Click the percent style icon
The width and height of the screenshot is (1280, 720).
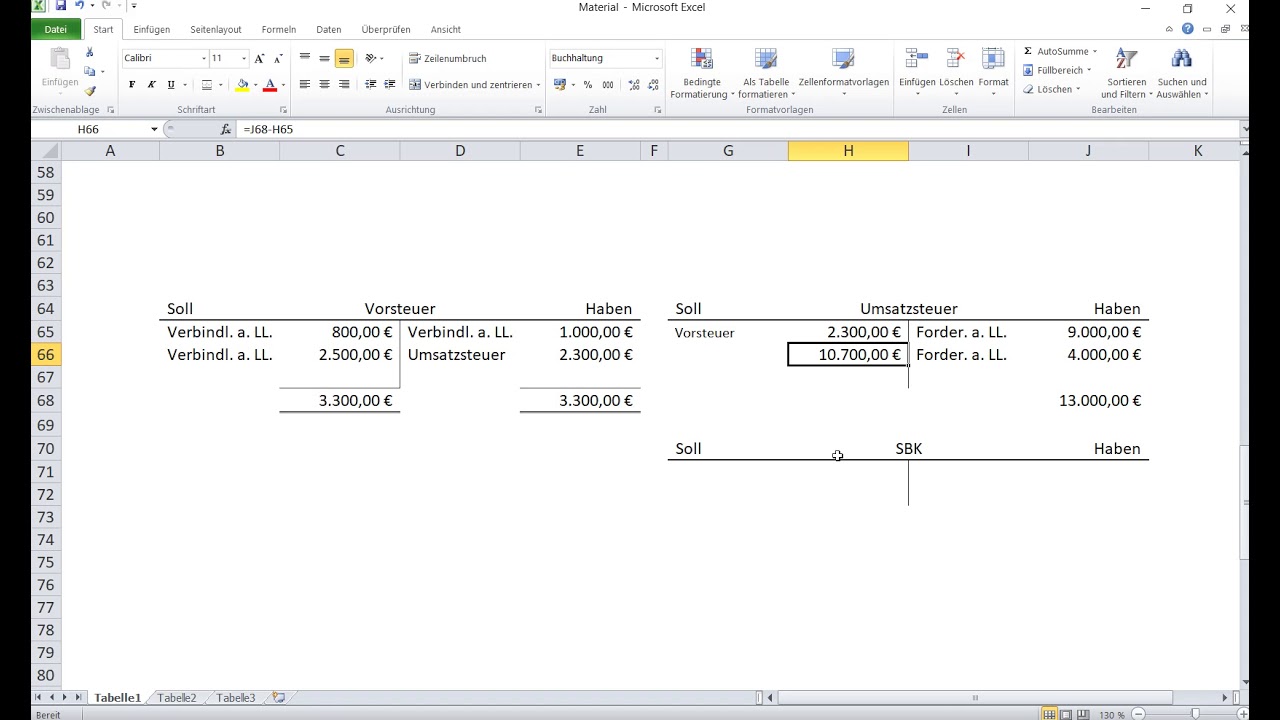[587, 85]
